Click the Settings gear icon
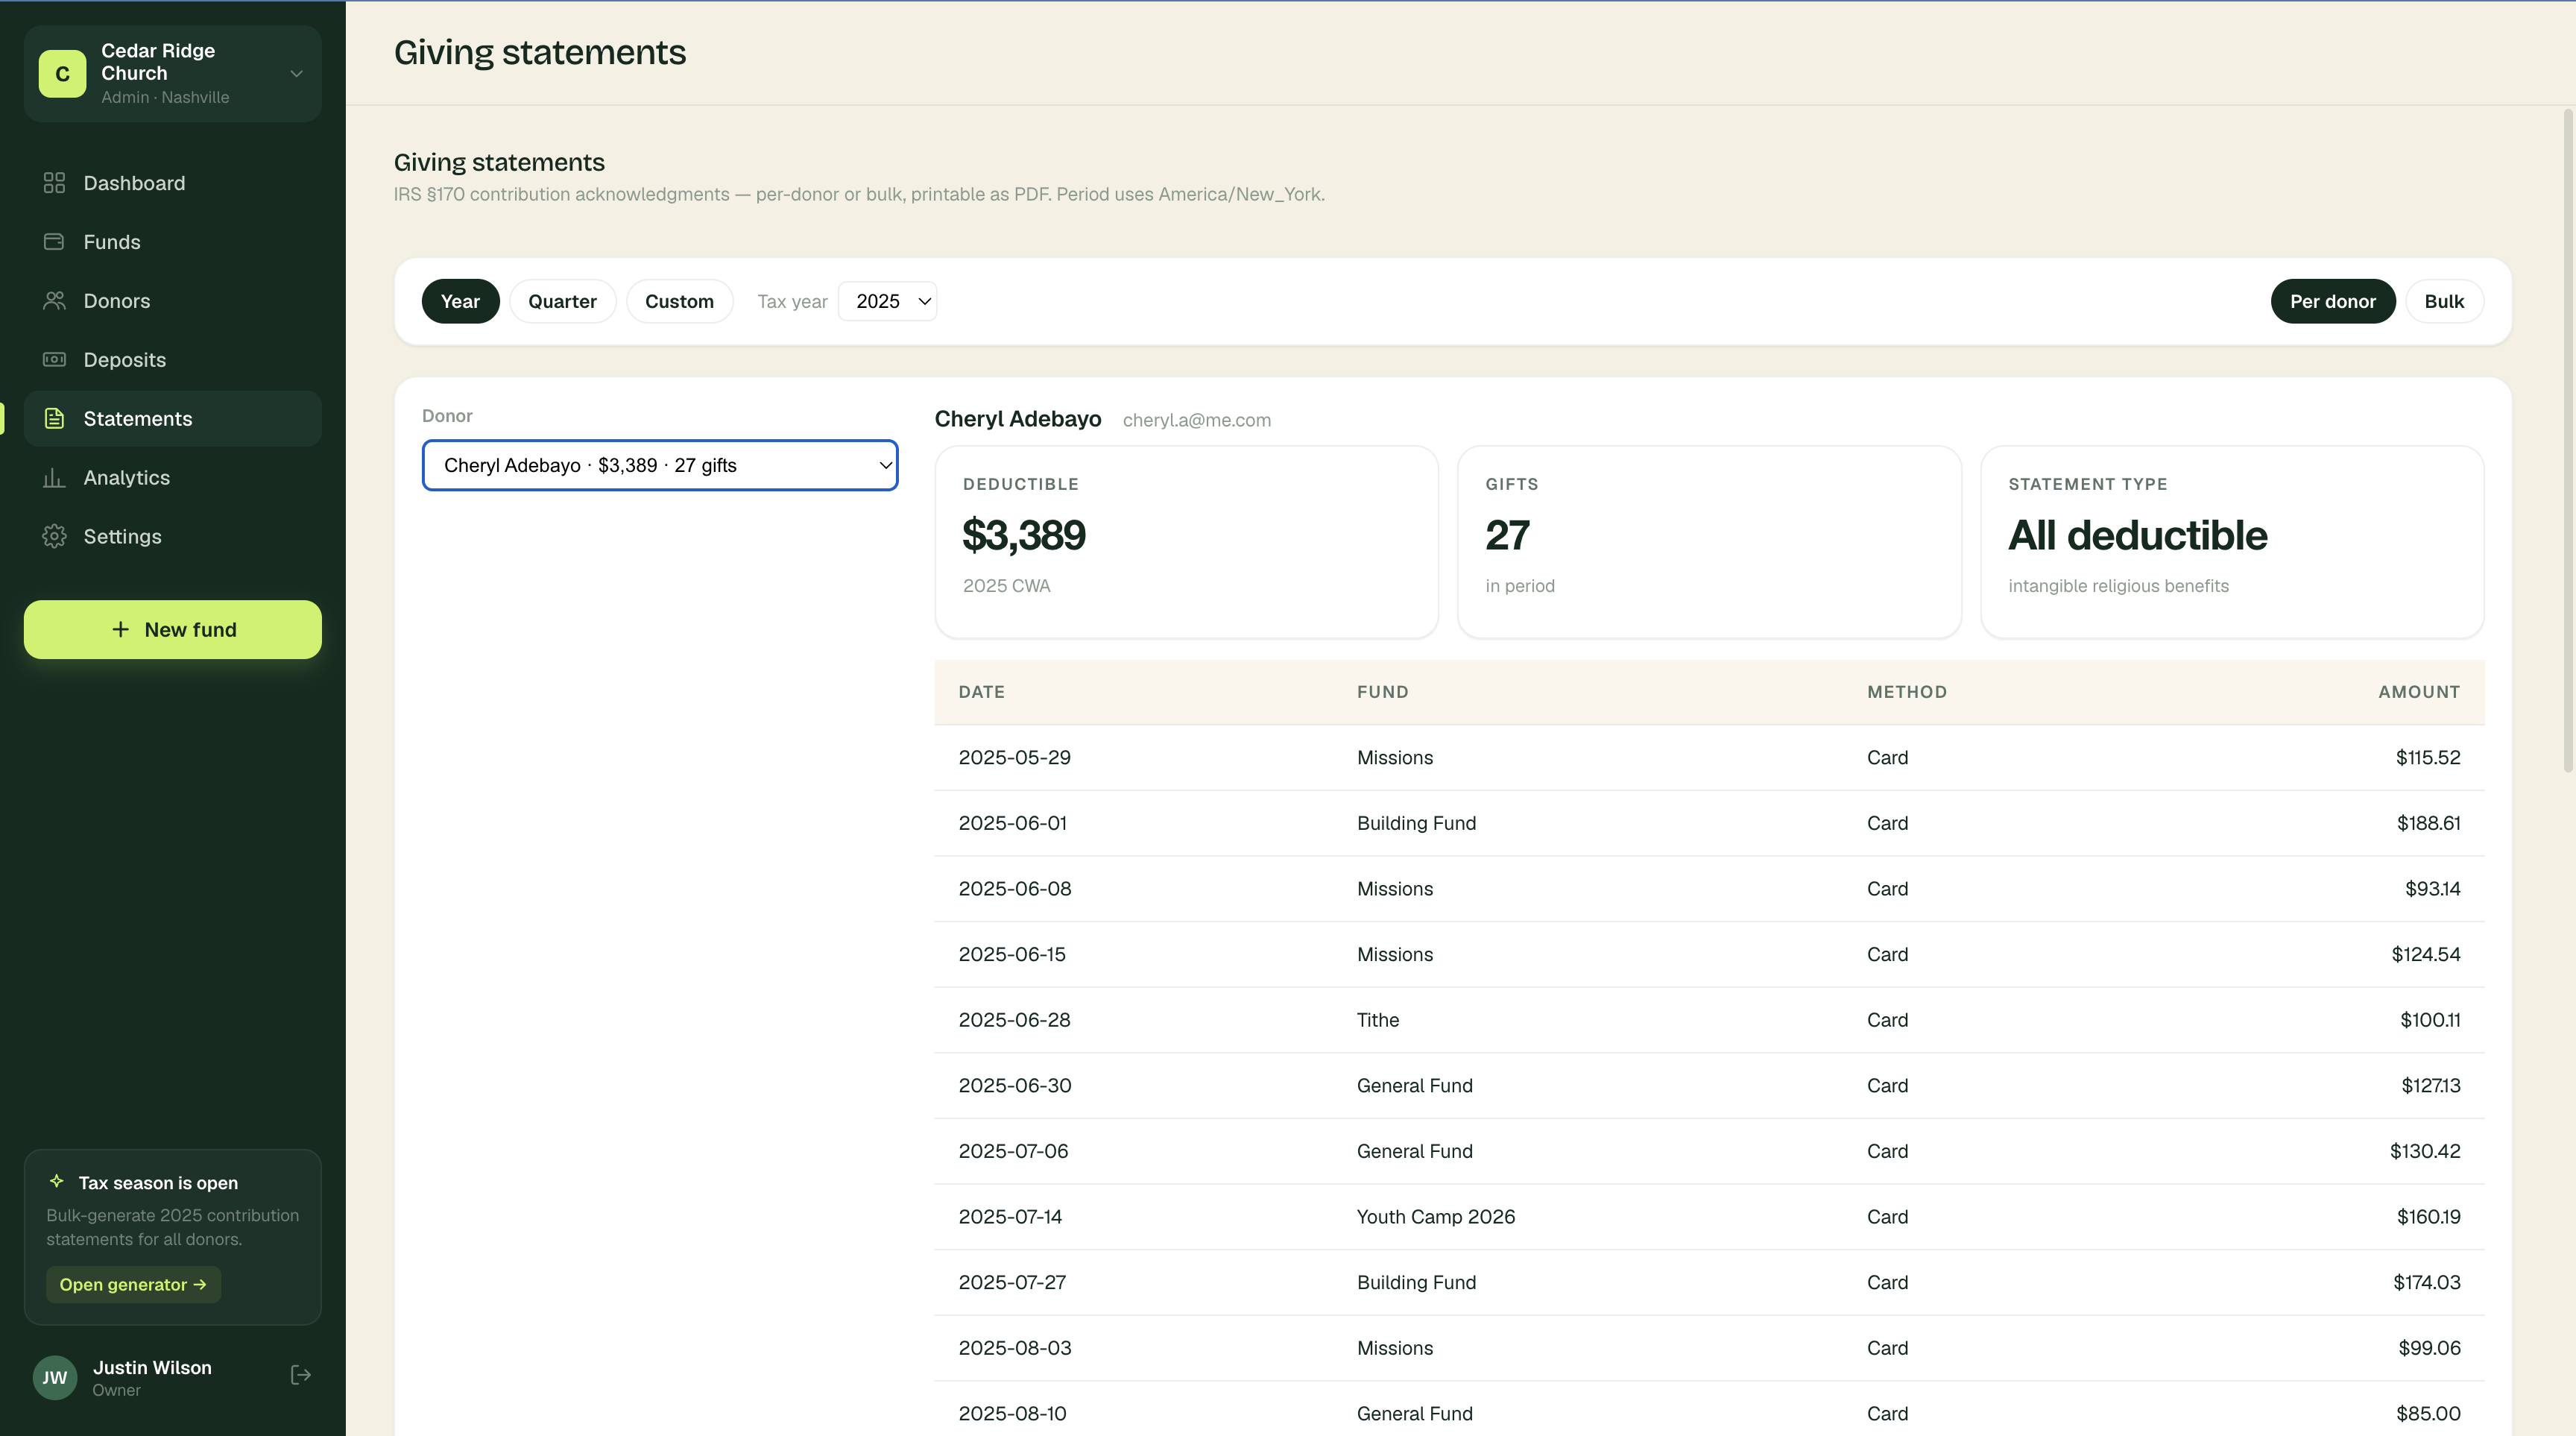This screenshot has width=2576, height=1436. 54,537
